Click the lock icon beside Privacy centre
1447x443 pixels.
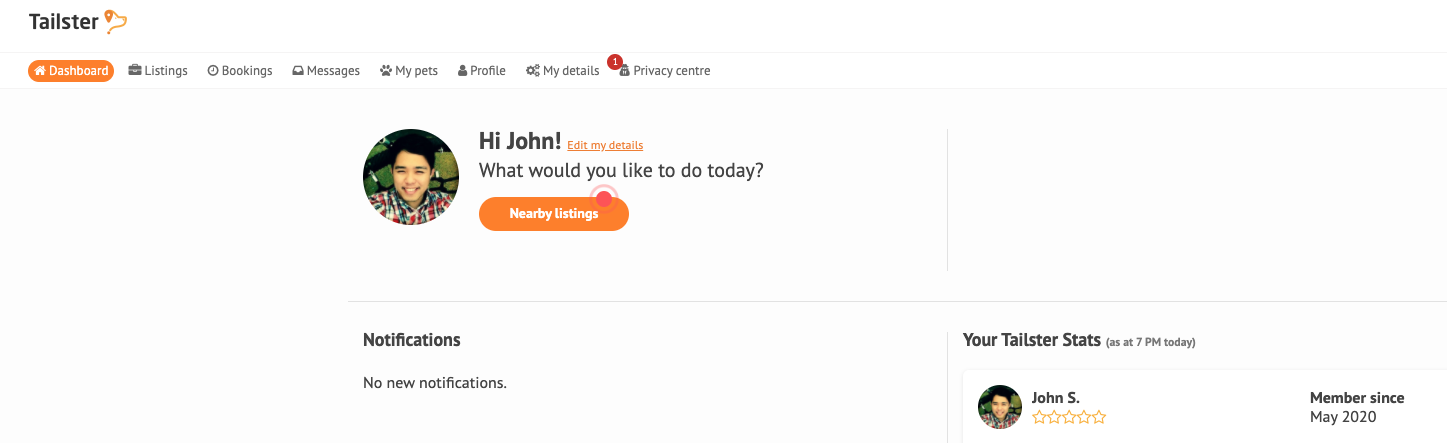pos(625,72)
